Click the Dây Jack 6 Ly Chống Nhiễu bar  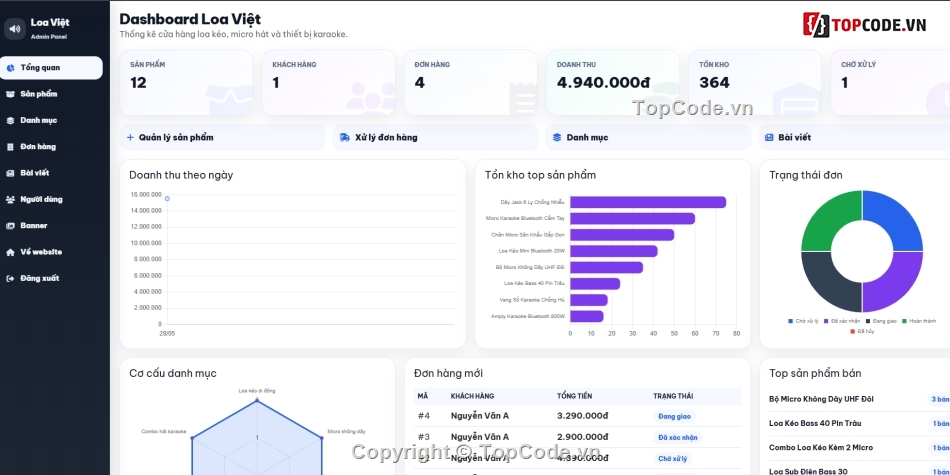coord(648,202)
